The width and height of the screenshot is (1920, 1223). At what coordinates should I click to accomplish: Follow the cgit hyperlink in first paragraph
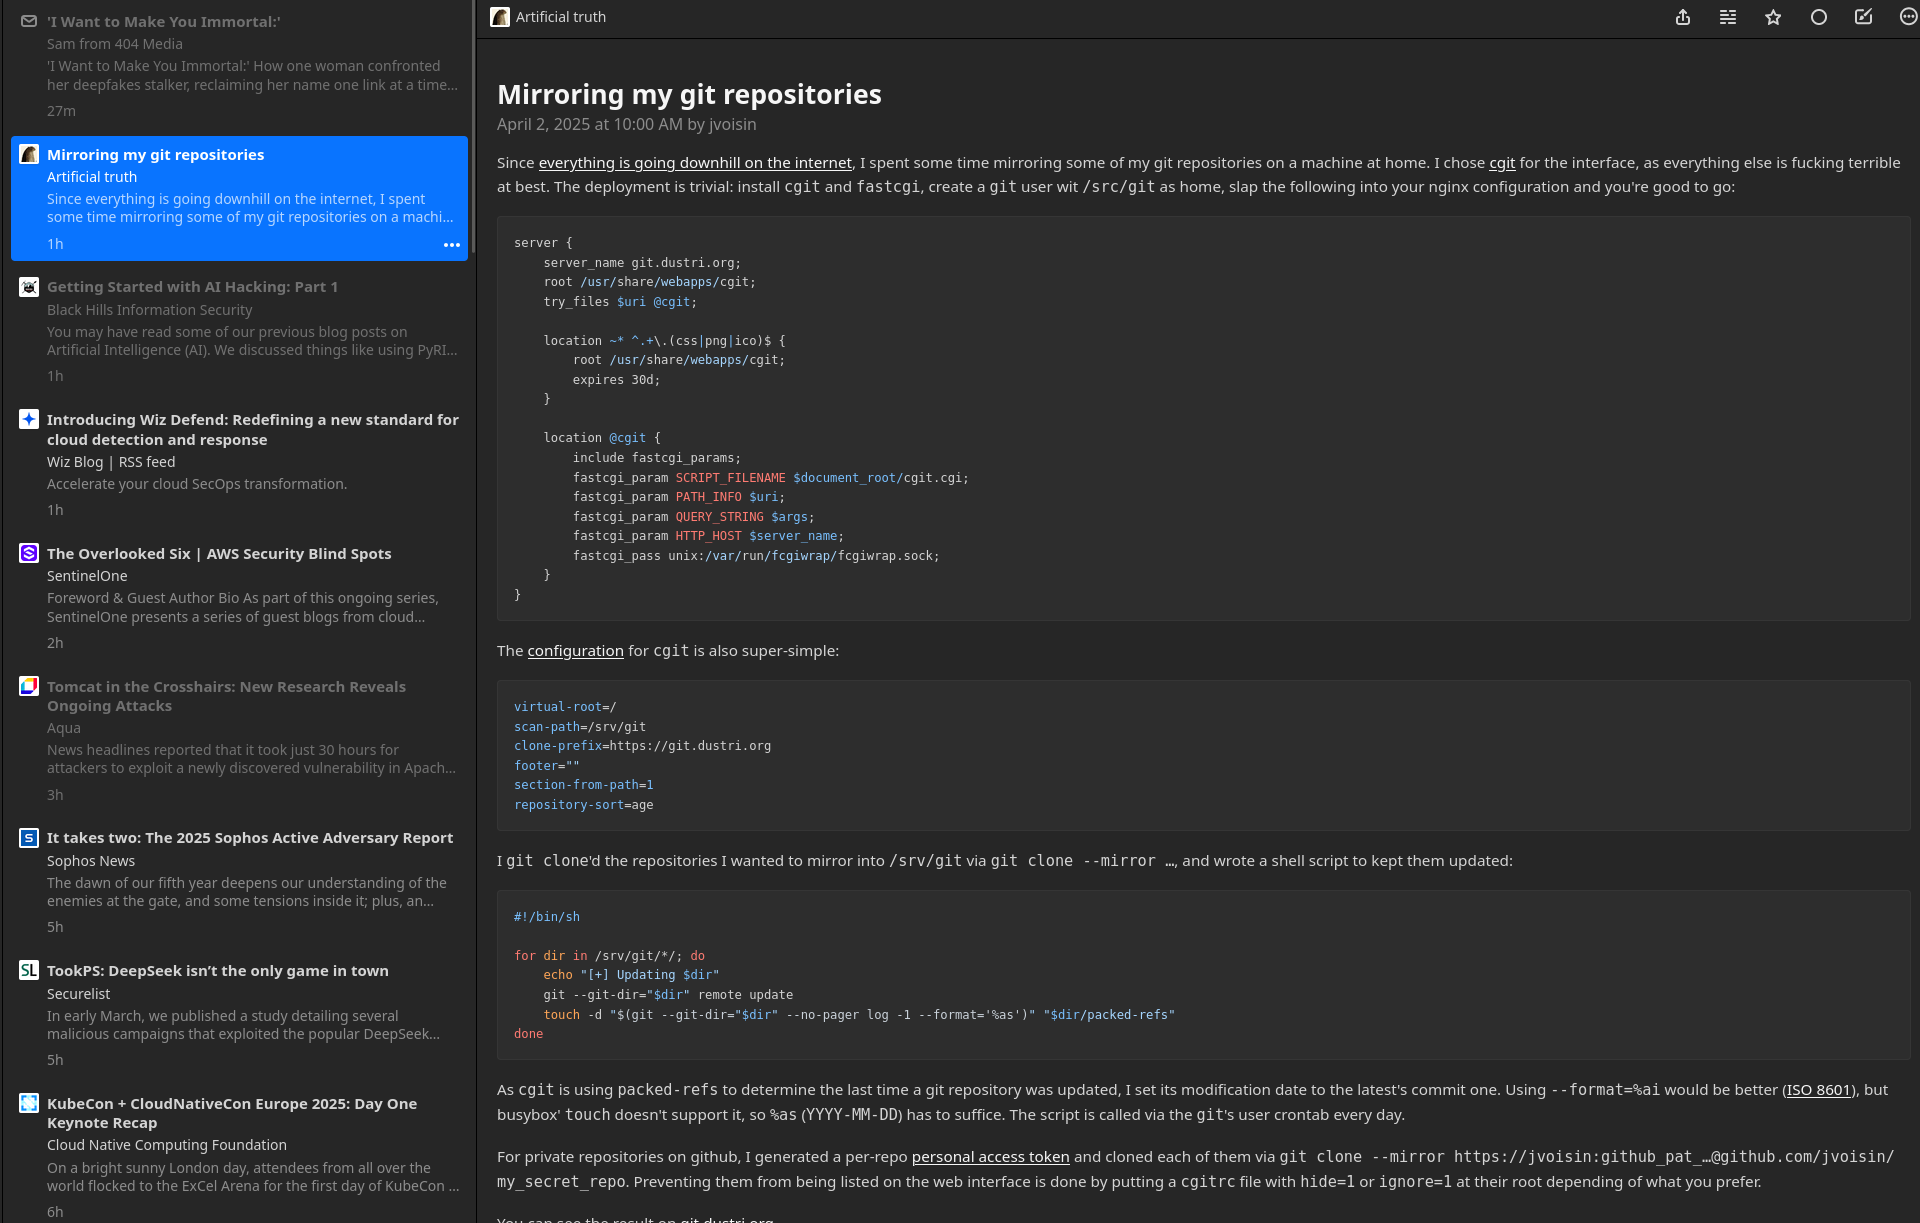click(x=1501, y=163)
